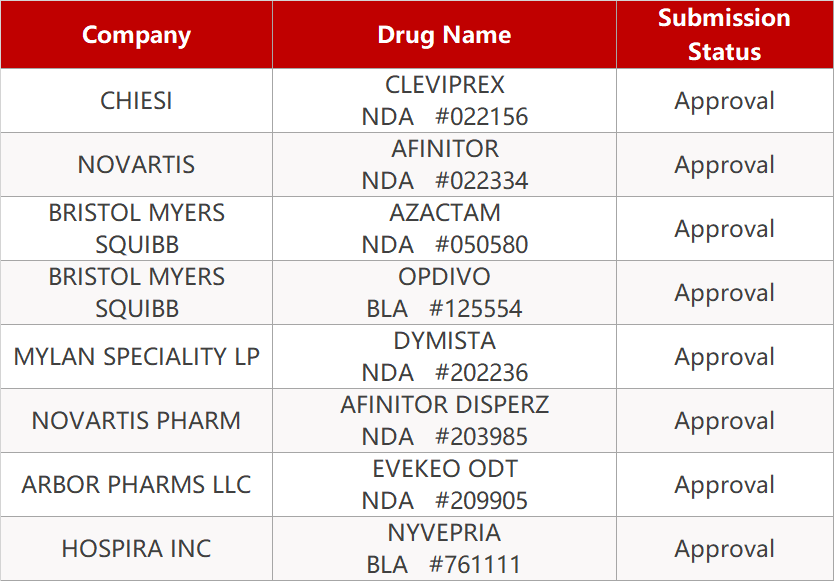Click the MYLAN SPECIALITY LP cell
Image resolution: width=834 pixels, height=581 pixels.
click(x=136, y=357)
